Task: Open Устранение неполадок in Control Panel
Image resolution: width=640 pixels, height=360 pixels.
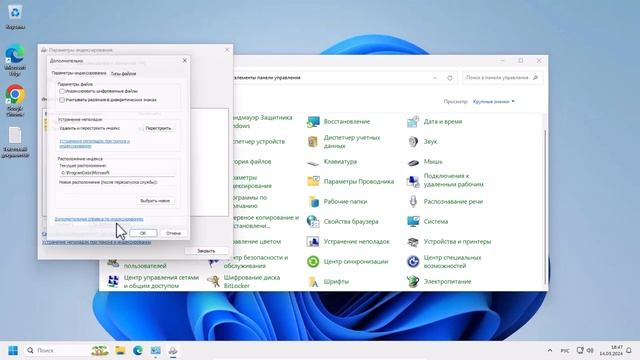Action: (x=348, y=242)
